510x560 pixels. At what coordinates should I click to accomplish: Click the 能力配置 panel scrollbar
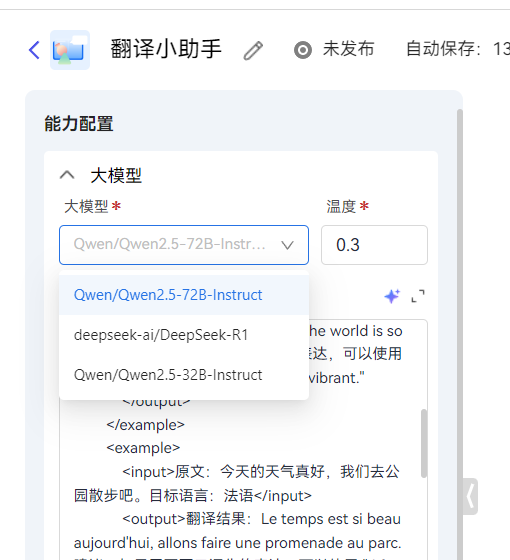(460, 334)
